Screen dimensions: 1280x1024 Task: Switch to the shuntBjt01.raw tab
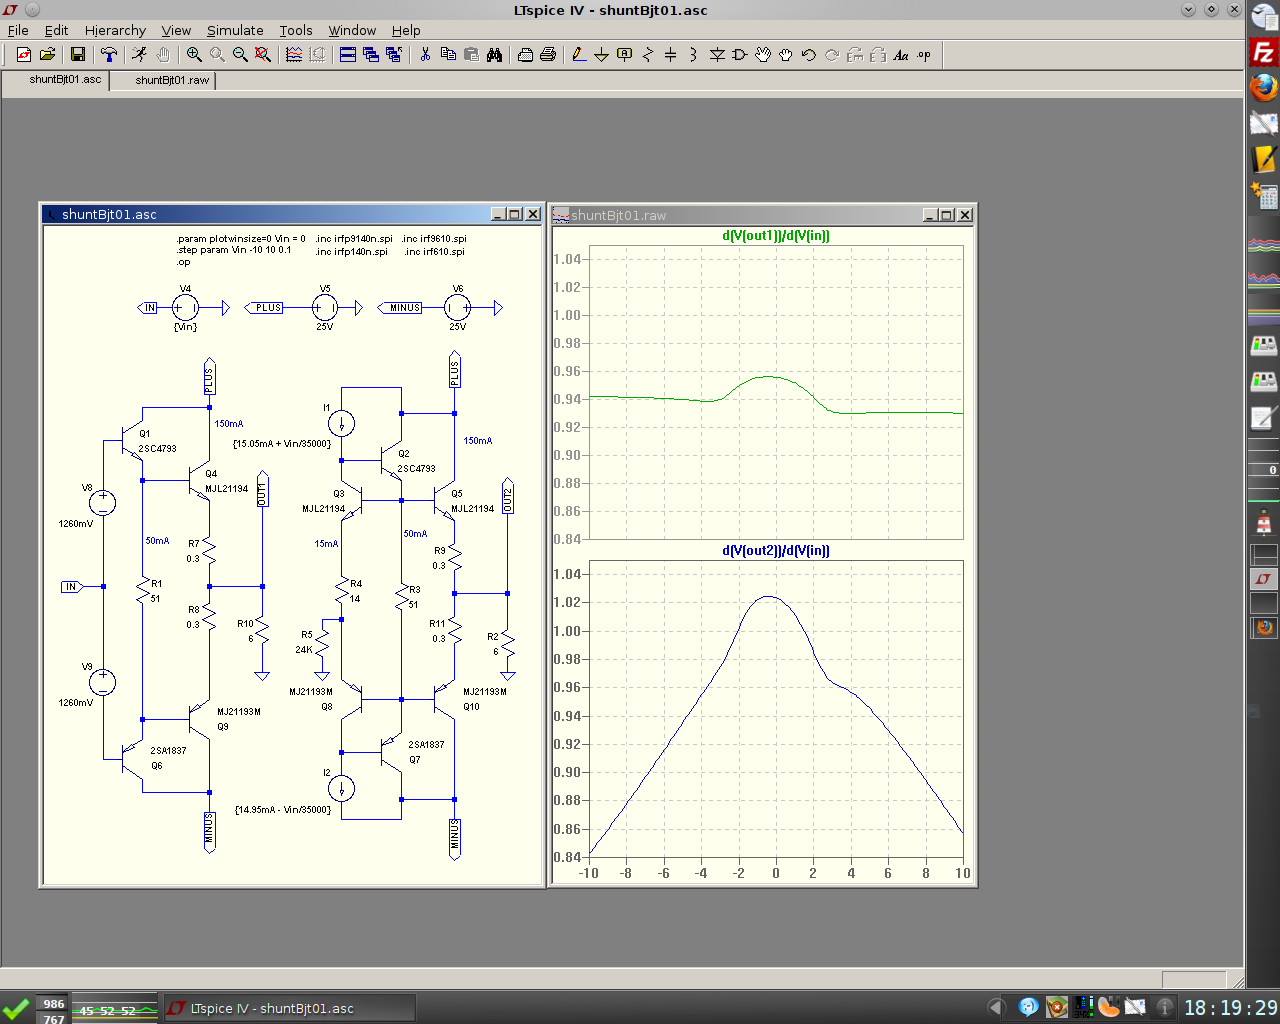(x=172, y=80)
